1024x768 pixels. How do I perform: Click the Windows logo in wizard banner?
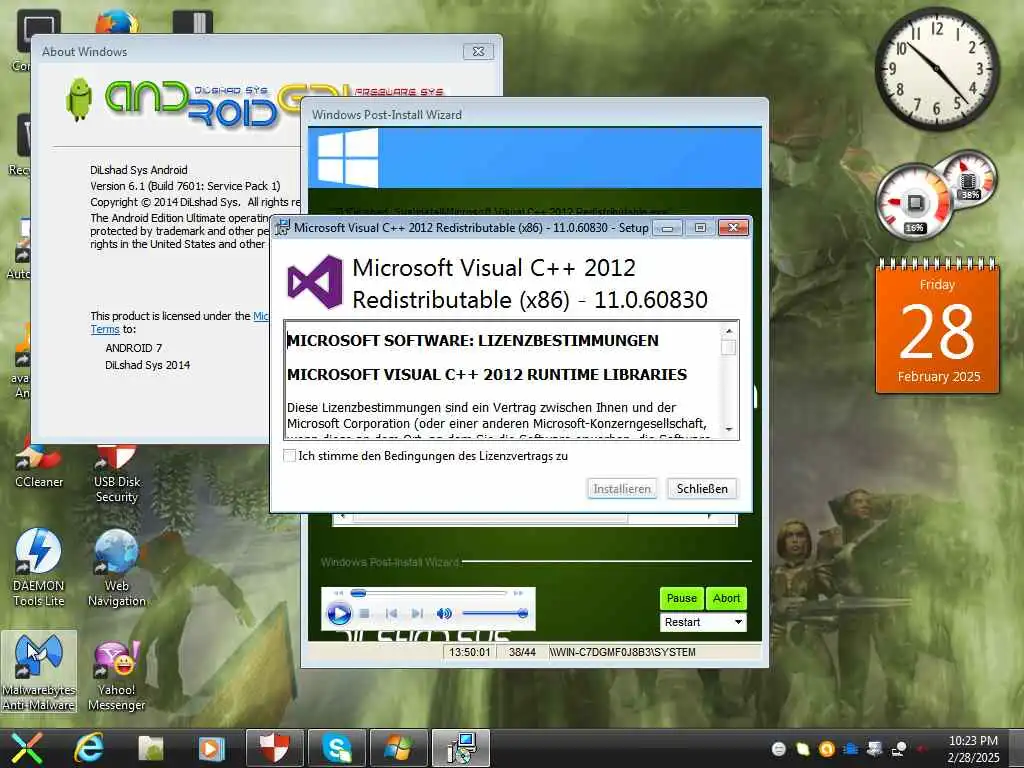click(347, 157)
